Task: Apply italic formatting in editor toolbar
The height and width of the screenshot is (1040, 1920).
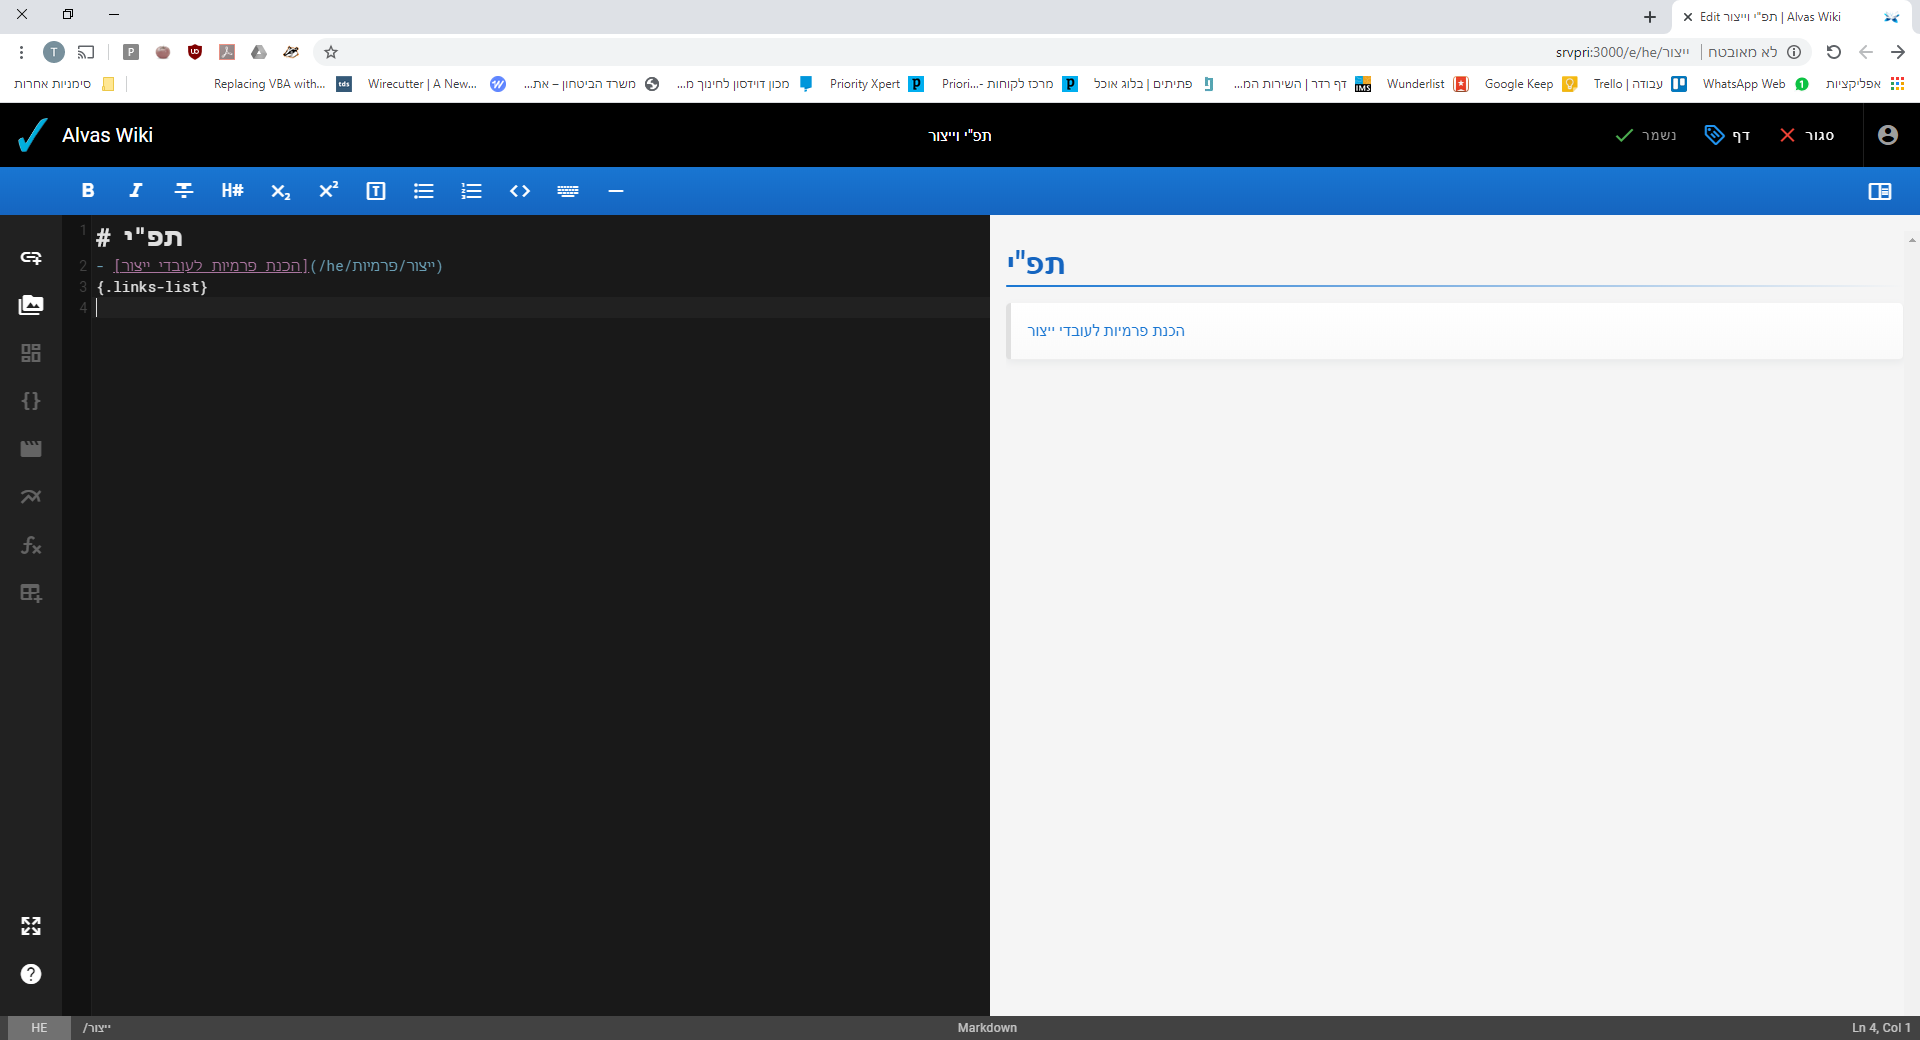Action: 136,191
